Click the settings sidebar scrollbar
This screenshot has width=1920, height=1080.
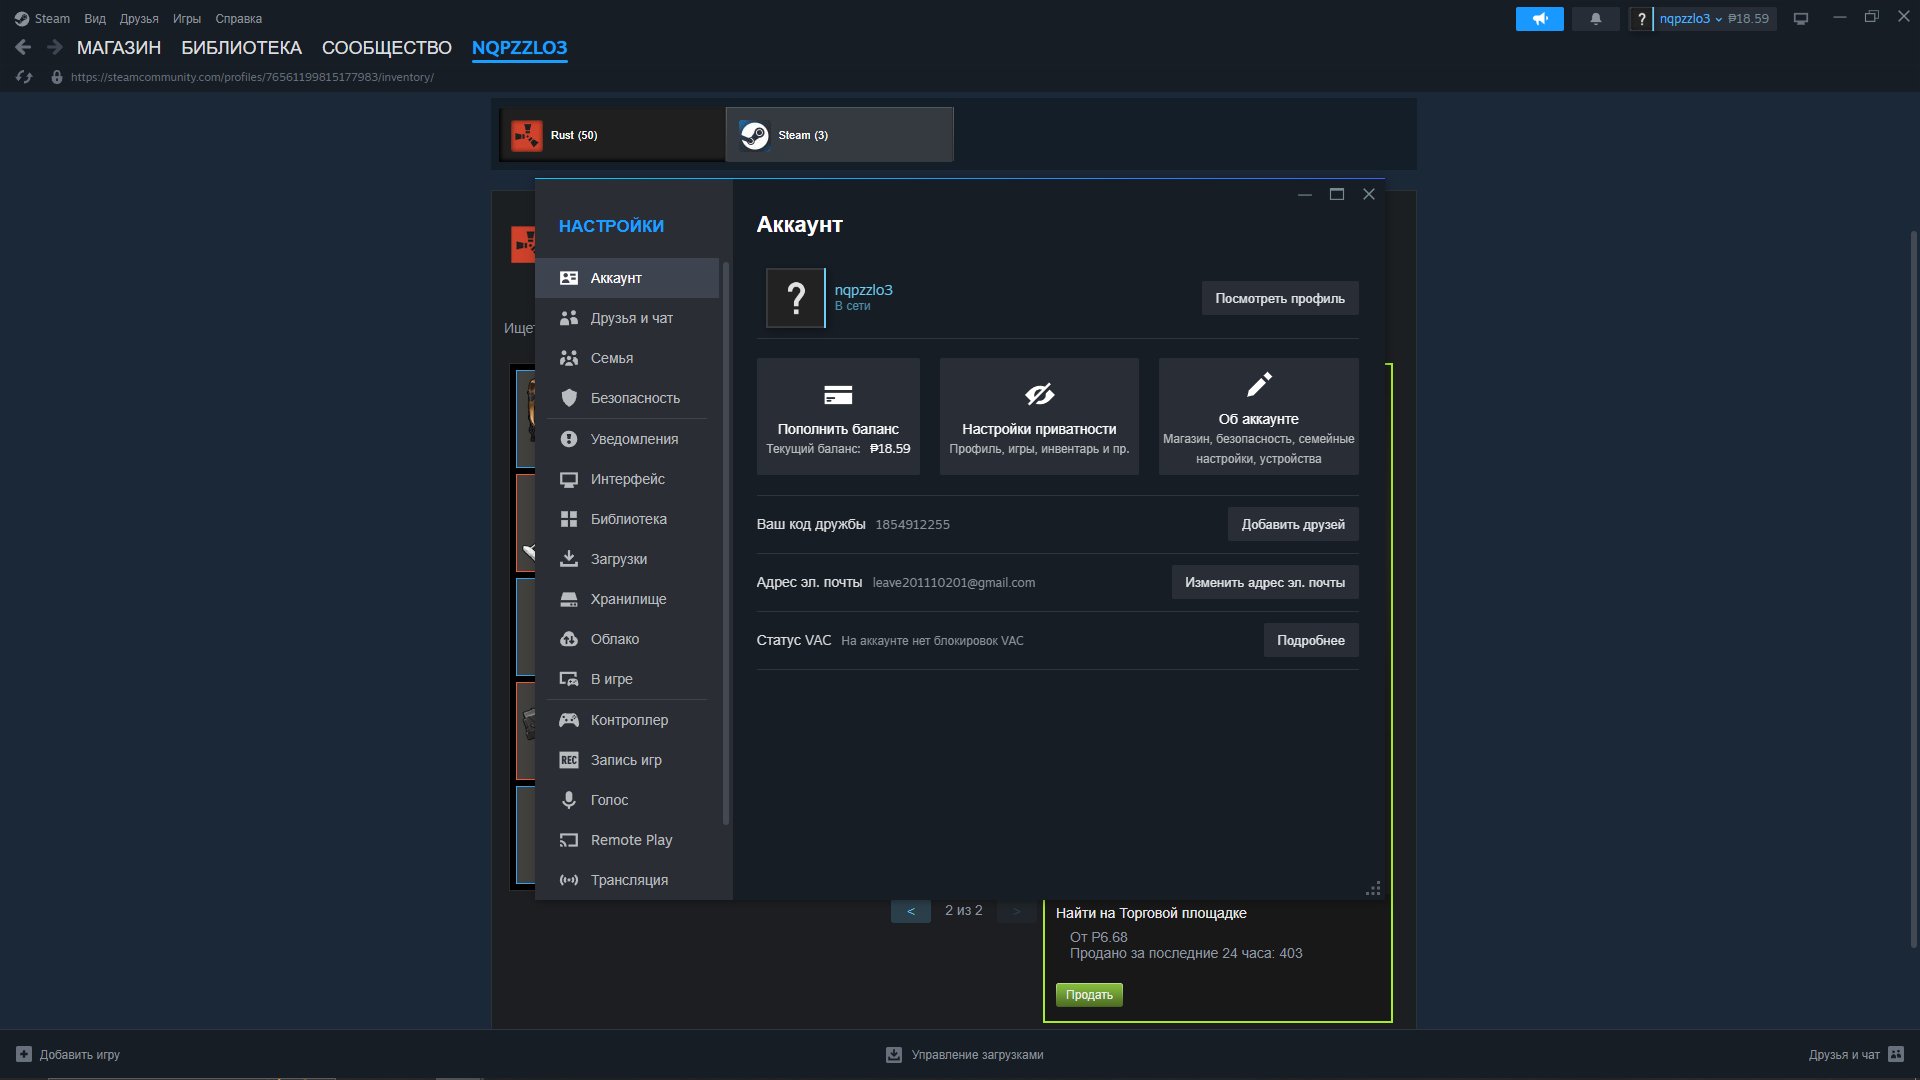click(x=726, y=543)
